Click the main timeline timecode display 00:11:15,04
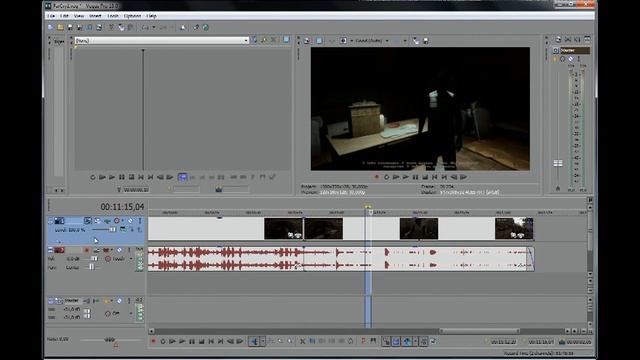640x360 pixels. coord(122,207)
